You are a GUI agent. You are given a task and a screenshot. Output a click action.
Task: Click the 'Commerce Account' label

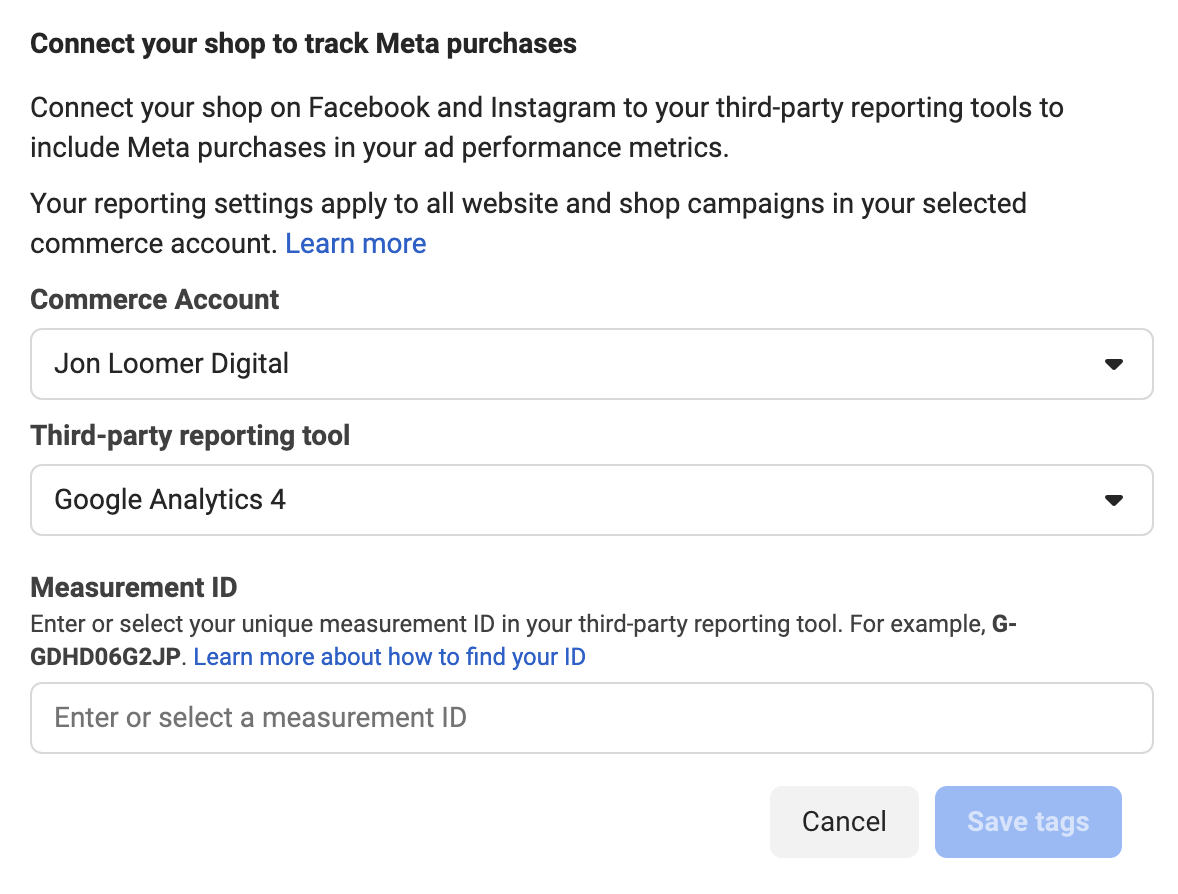point(155,299)
